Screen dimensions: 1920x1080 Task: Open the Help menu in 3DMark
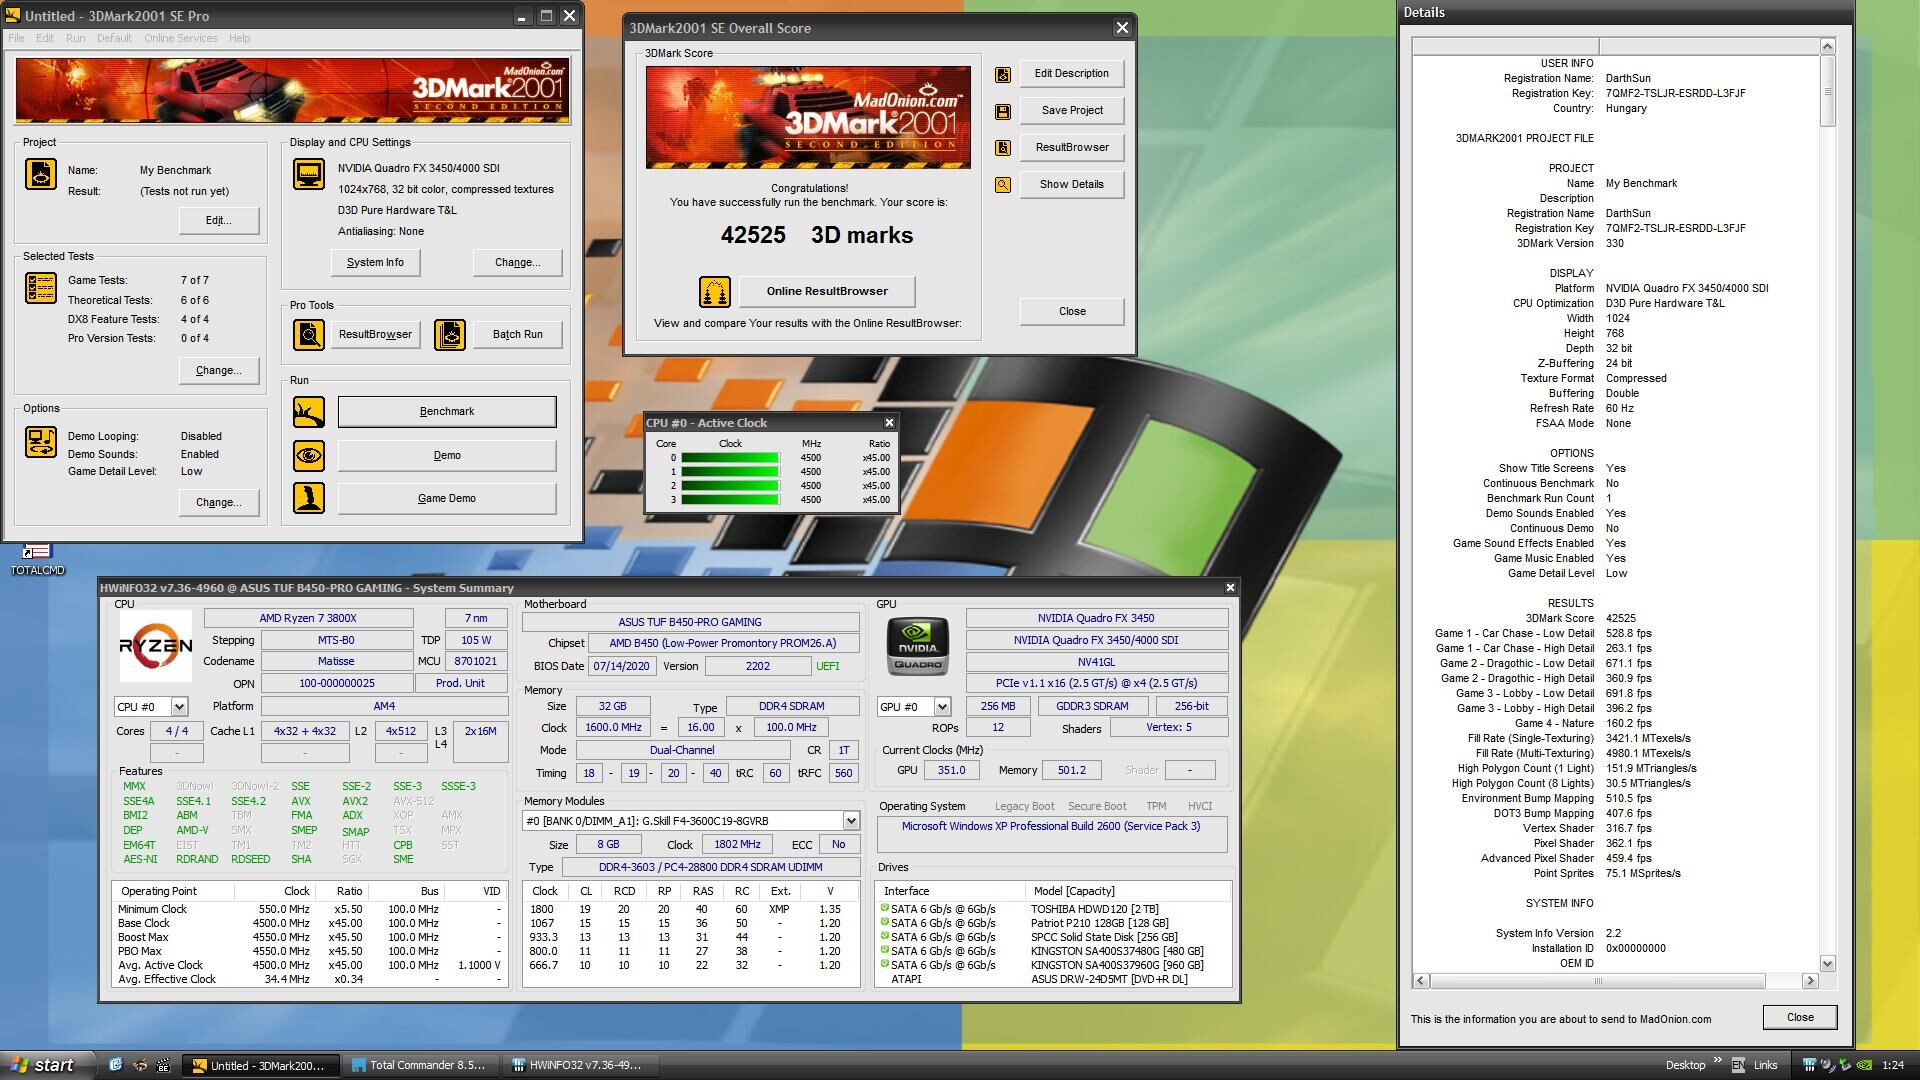tap(239, 38)
